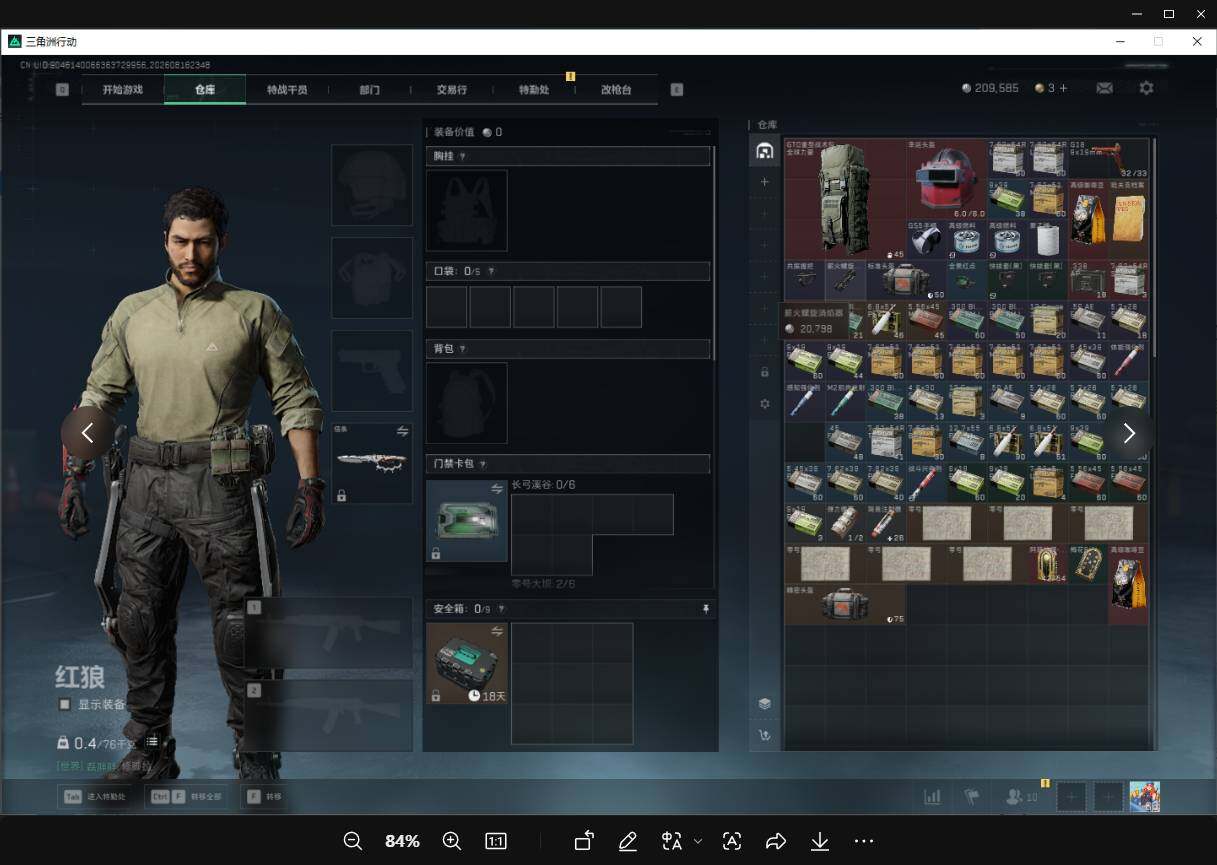Select the 棉花头盔 bag with 75
This screenshot has height=865, width=1217.
coord(845,605)
